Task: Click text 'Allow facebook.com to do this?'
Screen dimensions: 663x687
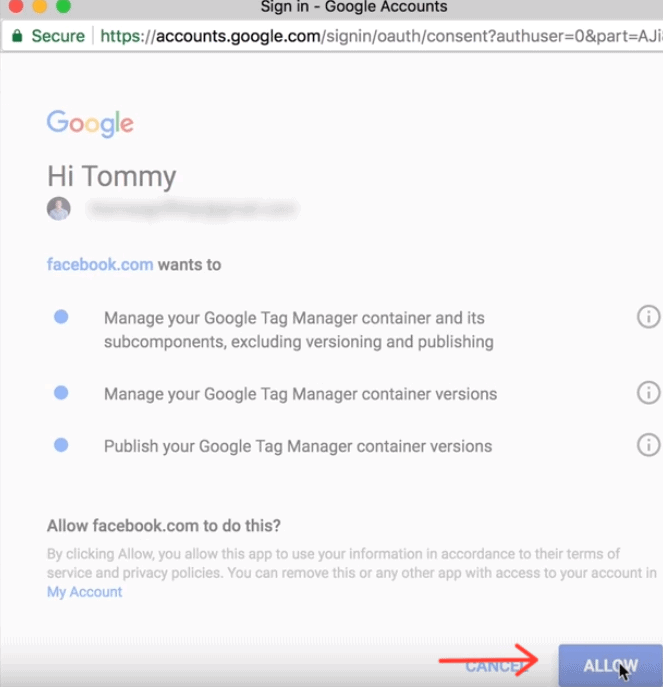Action: tap(163, 525)
